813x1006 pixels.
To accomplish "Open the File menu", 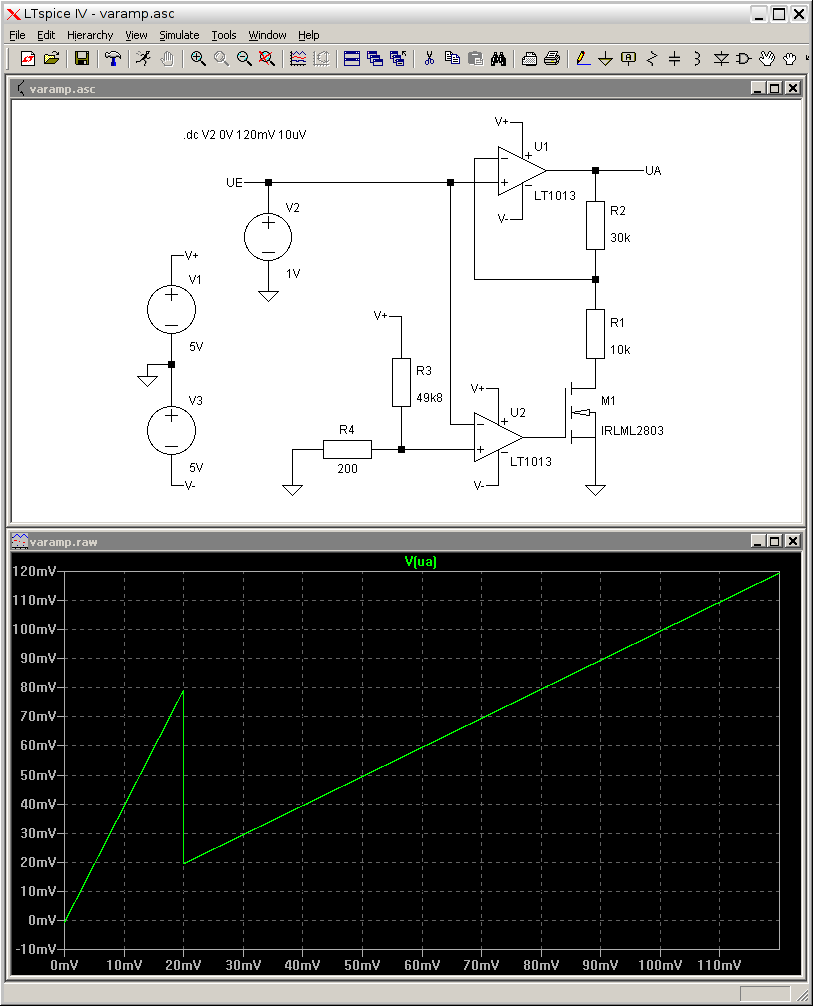I will click(17, 35).
